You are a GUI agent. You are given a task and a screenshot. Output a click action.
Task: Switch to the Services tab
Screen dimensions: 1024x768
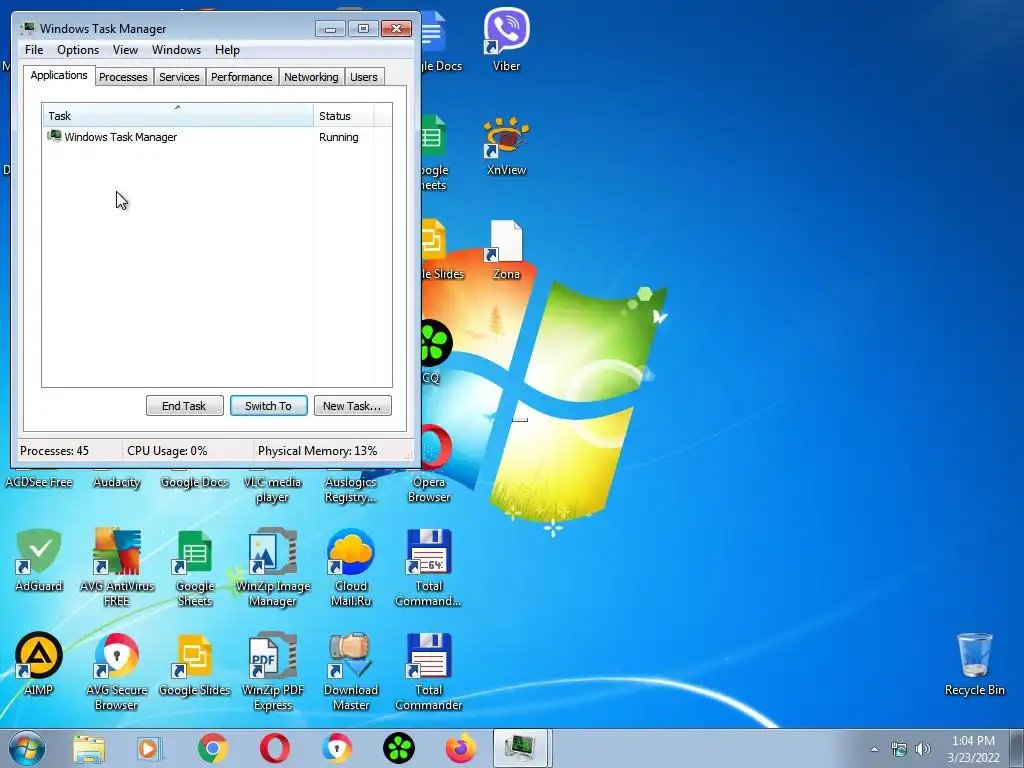tap(179, 77)
